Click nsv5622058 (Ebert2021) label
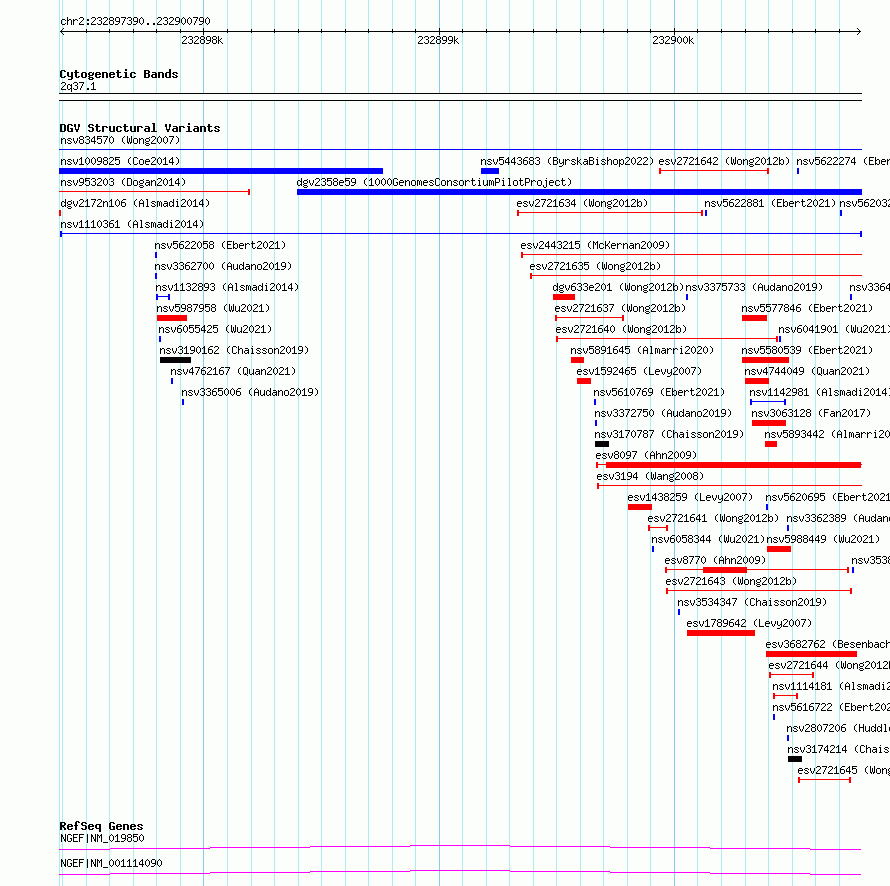This screenshot has height=886, width=890. (220, 245)
